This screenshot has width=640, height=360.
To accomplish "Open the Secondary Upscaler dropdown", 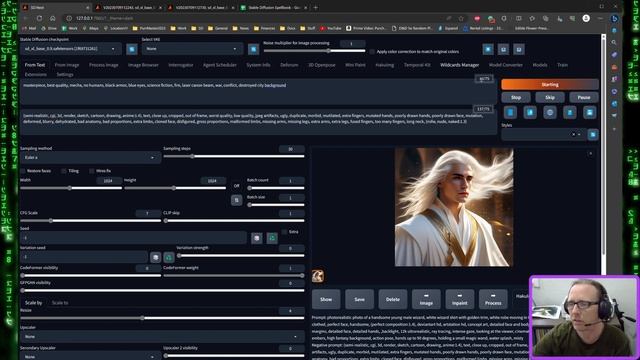I will [x=90, y=356].
